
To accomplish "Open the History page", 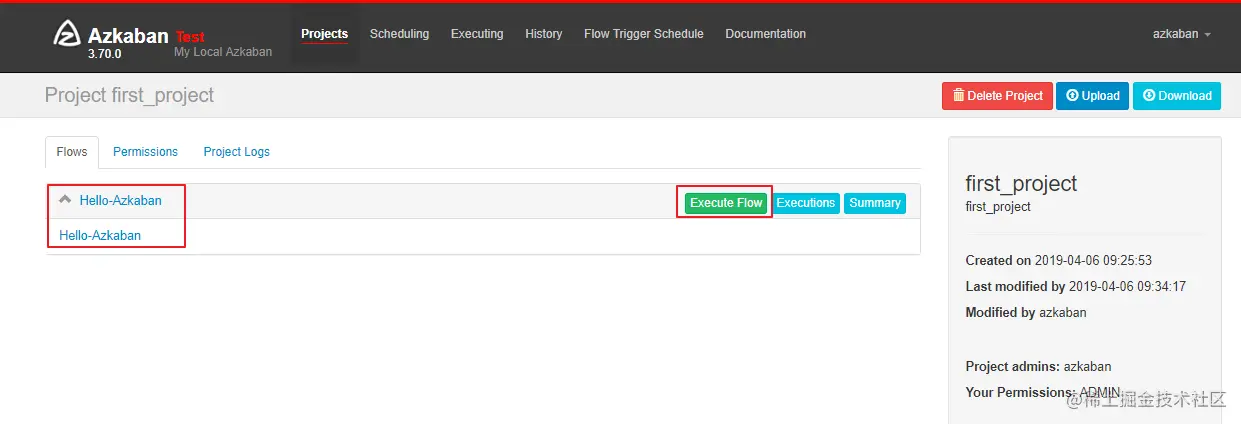I will (x=543, y=34).
